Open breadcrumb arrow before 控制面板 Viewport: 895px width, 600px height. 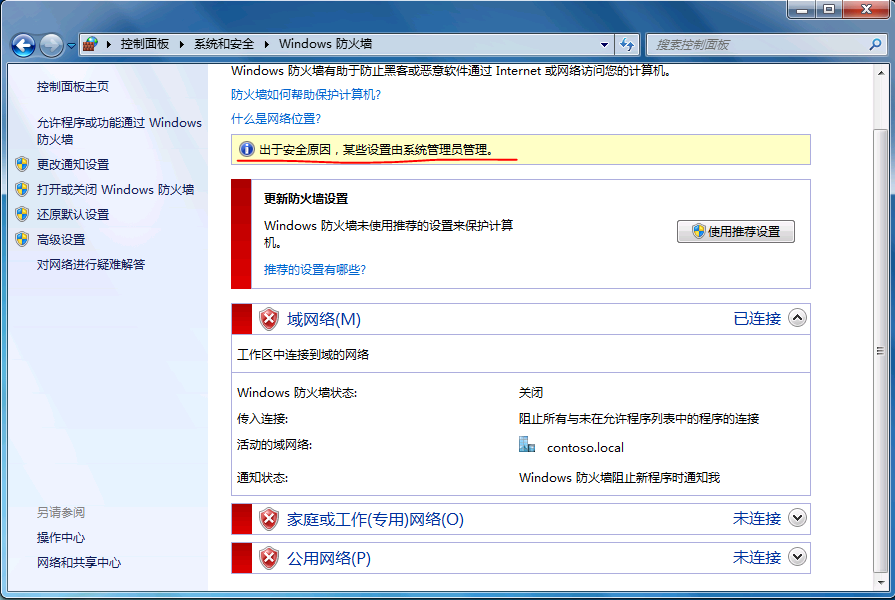108,45
